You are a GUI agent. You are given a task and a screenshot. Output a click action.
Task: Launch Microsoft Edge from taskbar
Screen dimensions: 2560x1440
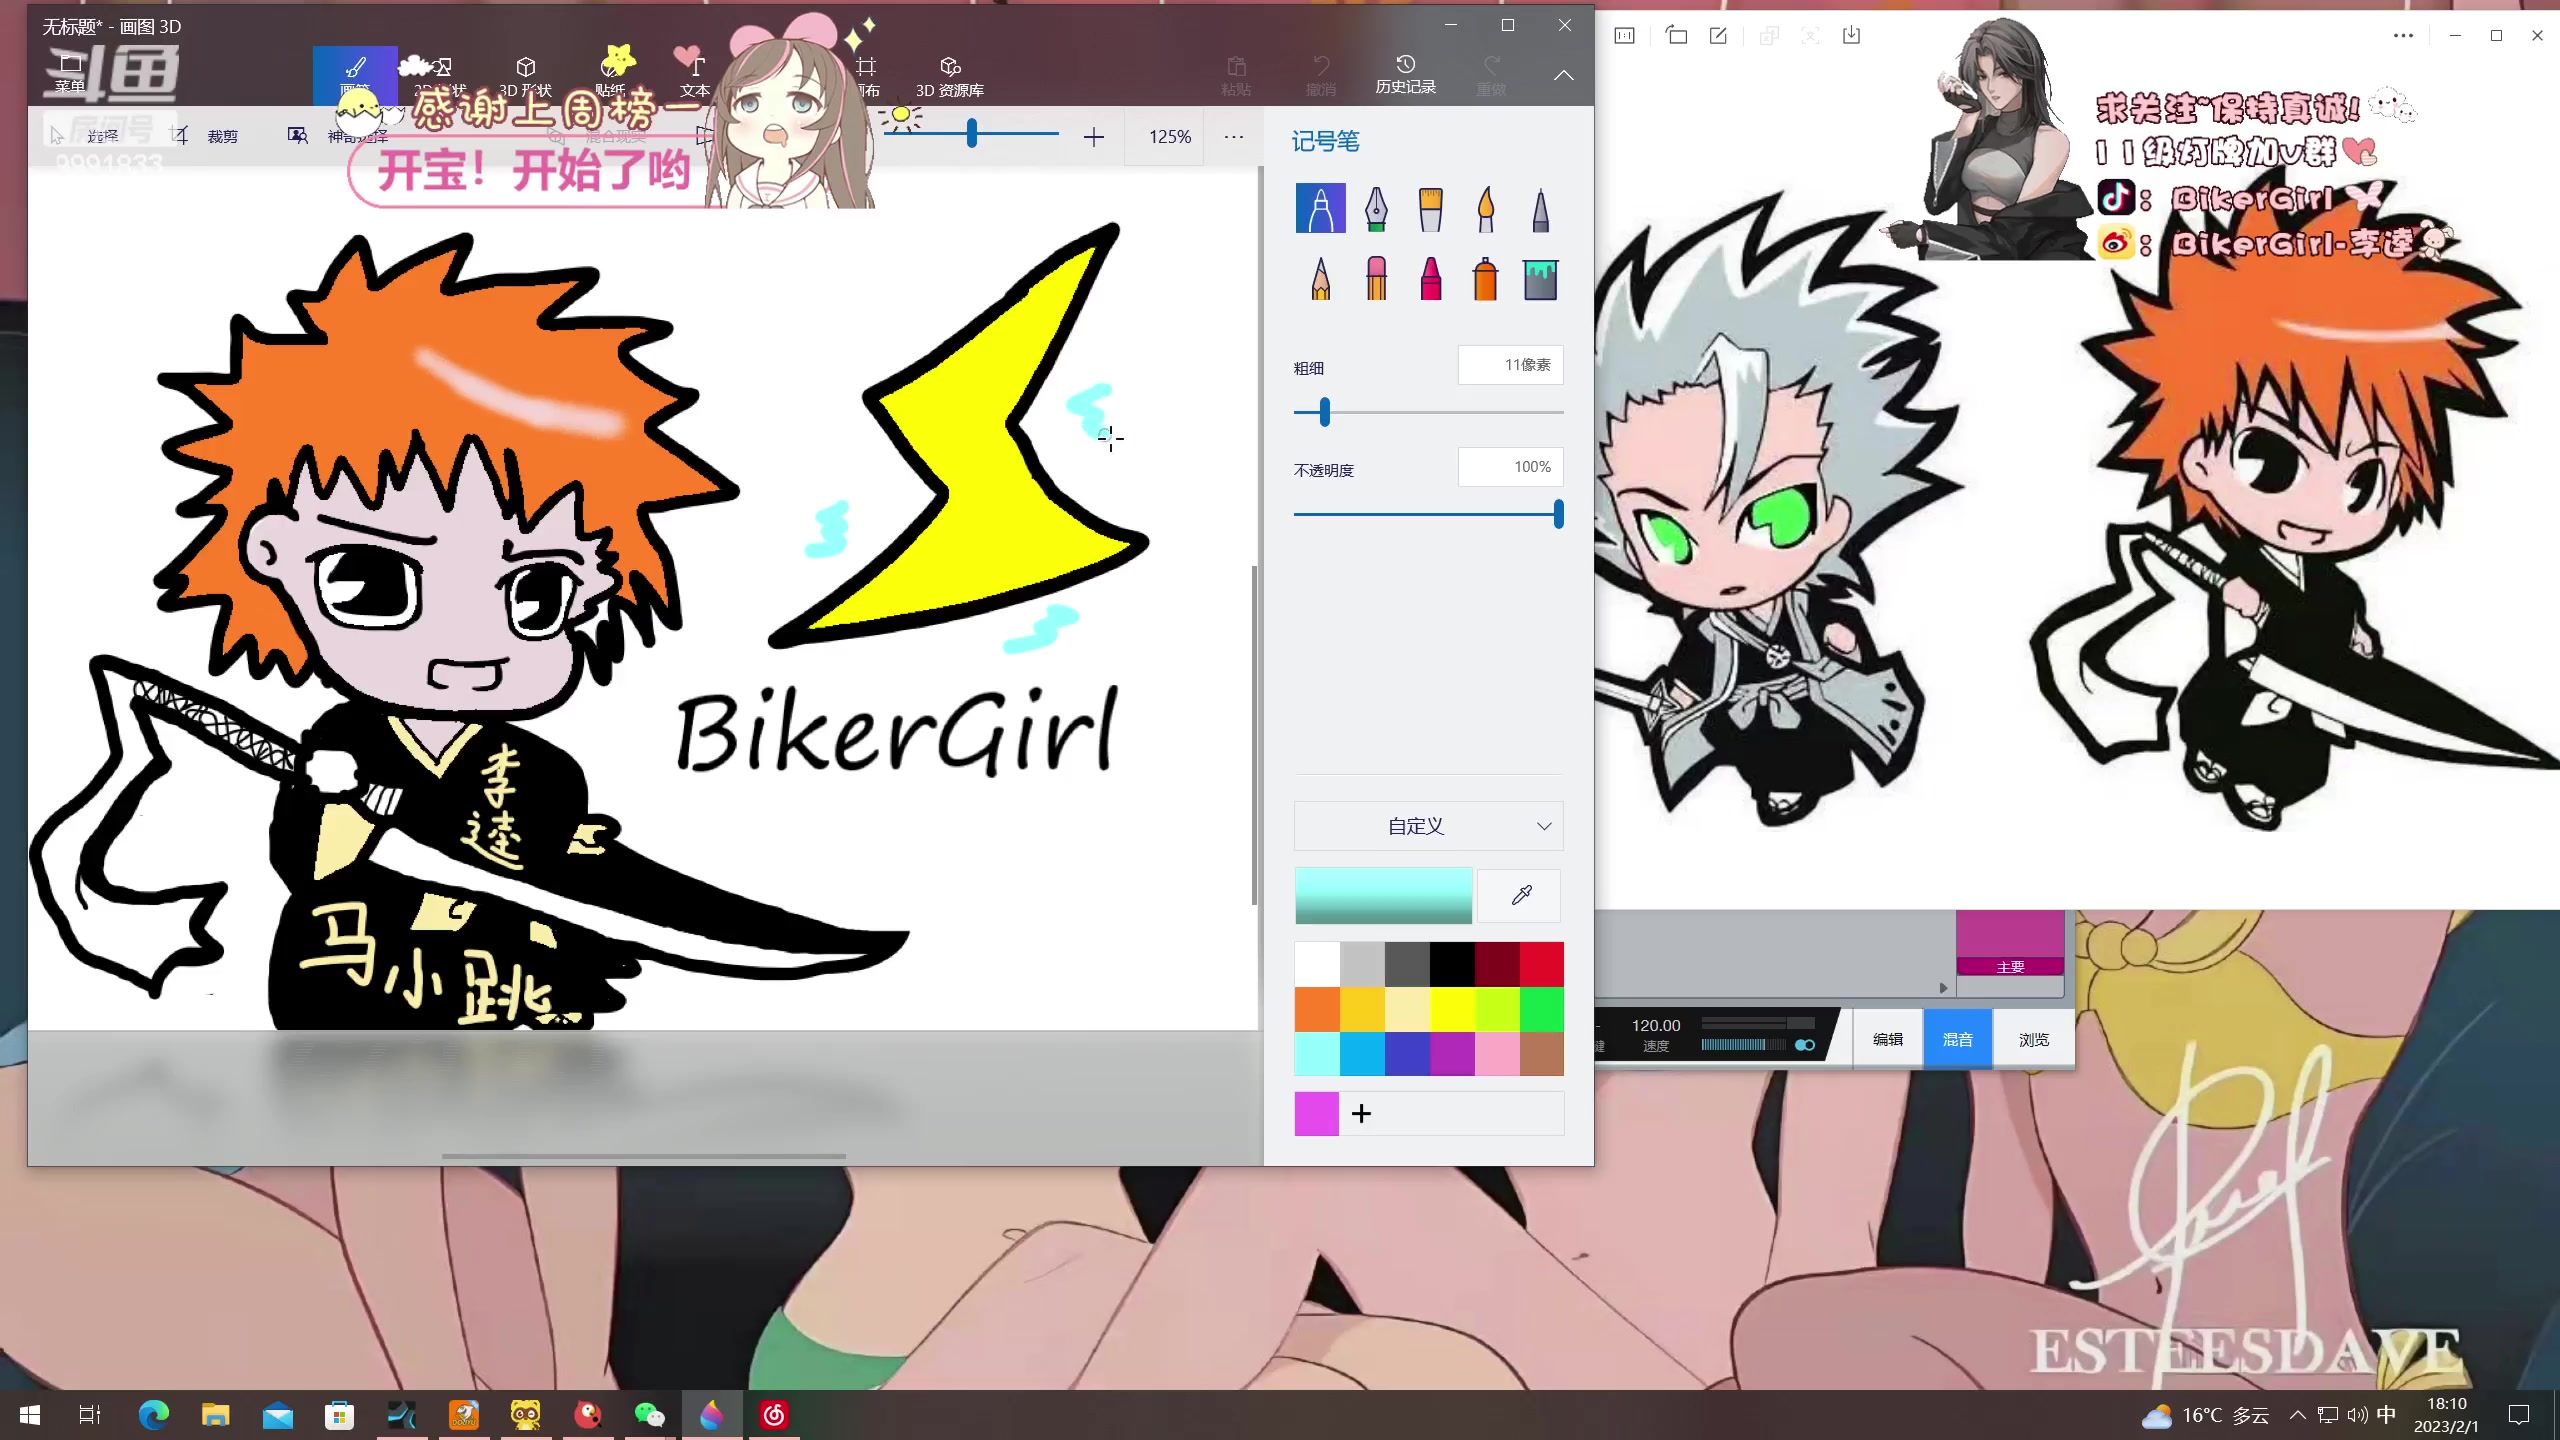pos(154,1415)
